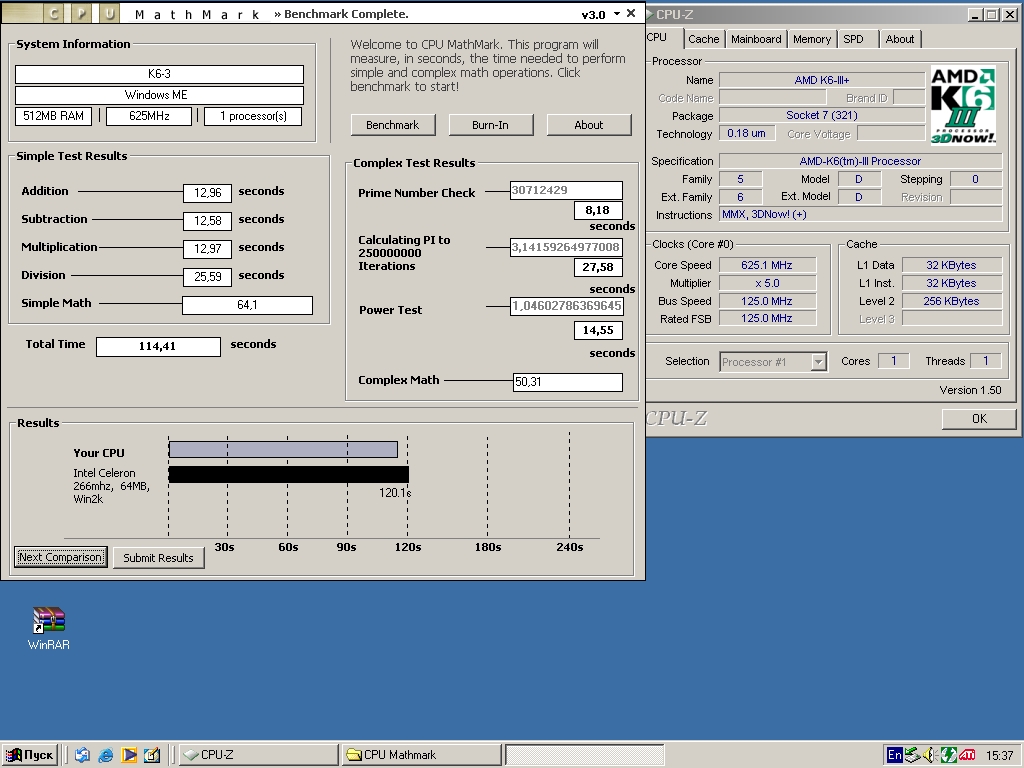Viewport: 1024px width, 768px height.
Task: Click the MMX, 3DNow! (+) instructions value
Action: click(x=860, y=215)
